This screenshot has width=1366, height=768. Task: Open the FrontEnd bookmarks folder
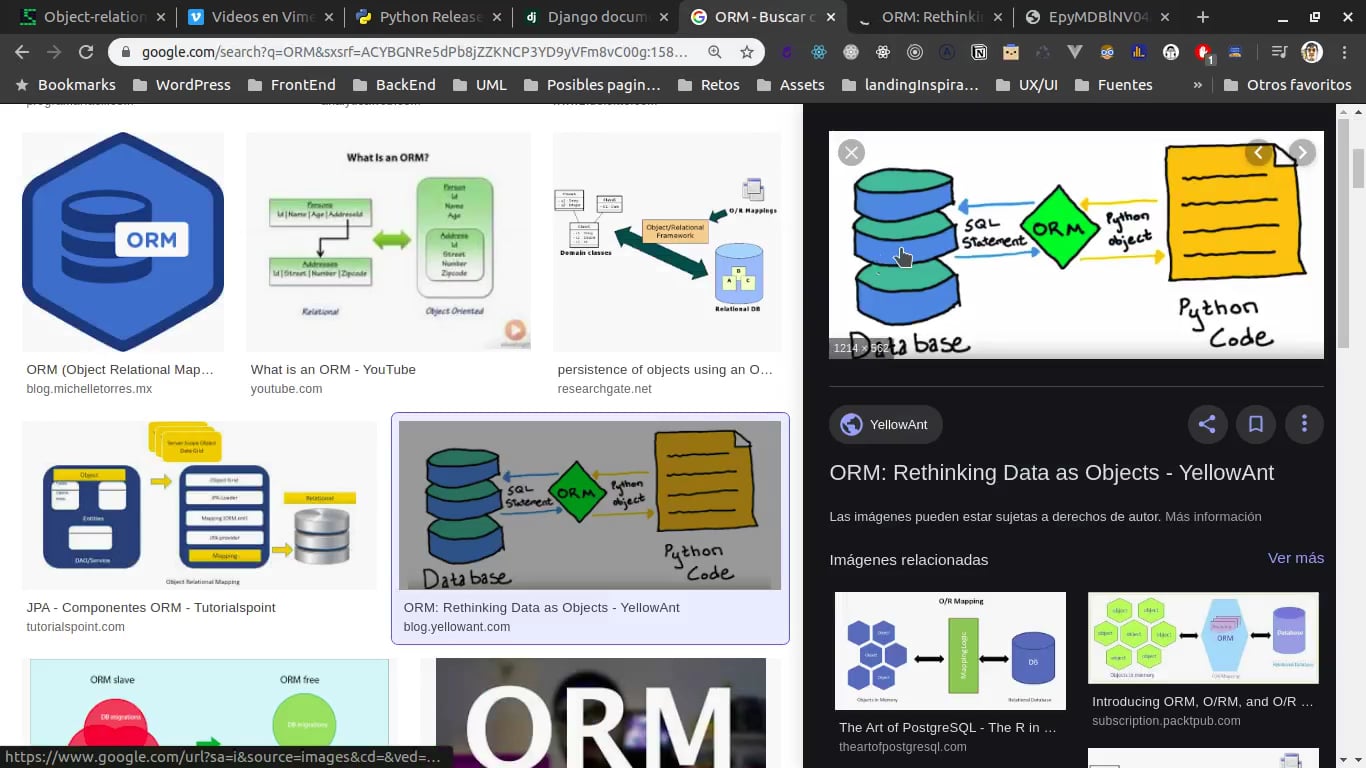(x=291, y=85)
